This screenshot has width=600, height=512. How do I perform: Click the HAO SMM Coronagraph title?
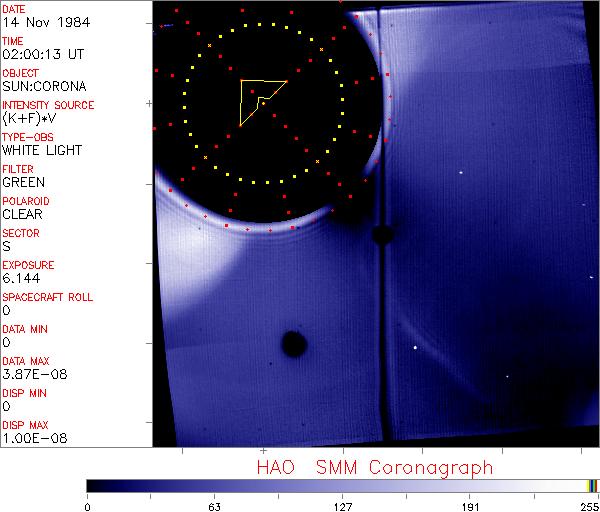click(x=373, y=468)
